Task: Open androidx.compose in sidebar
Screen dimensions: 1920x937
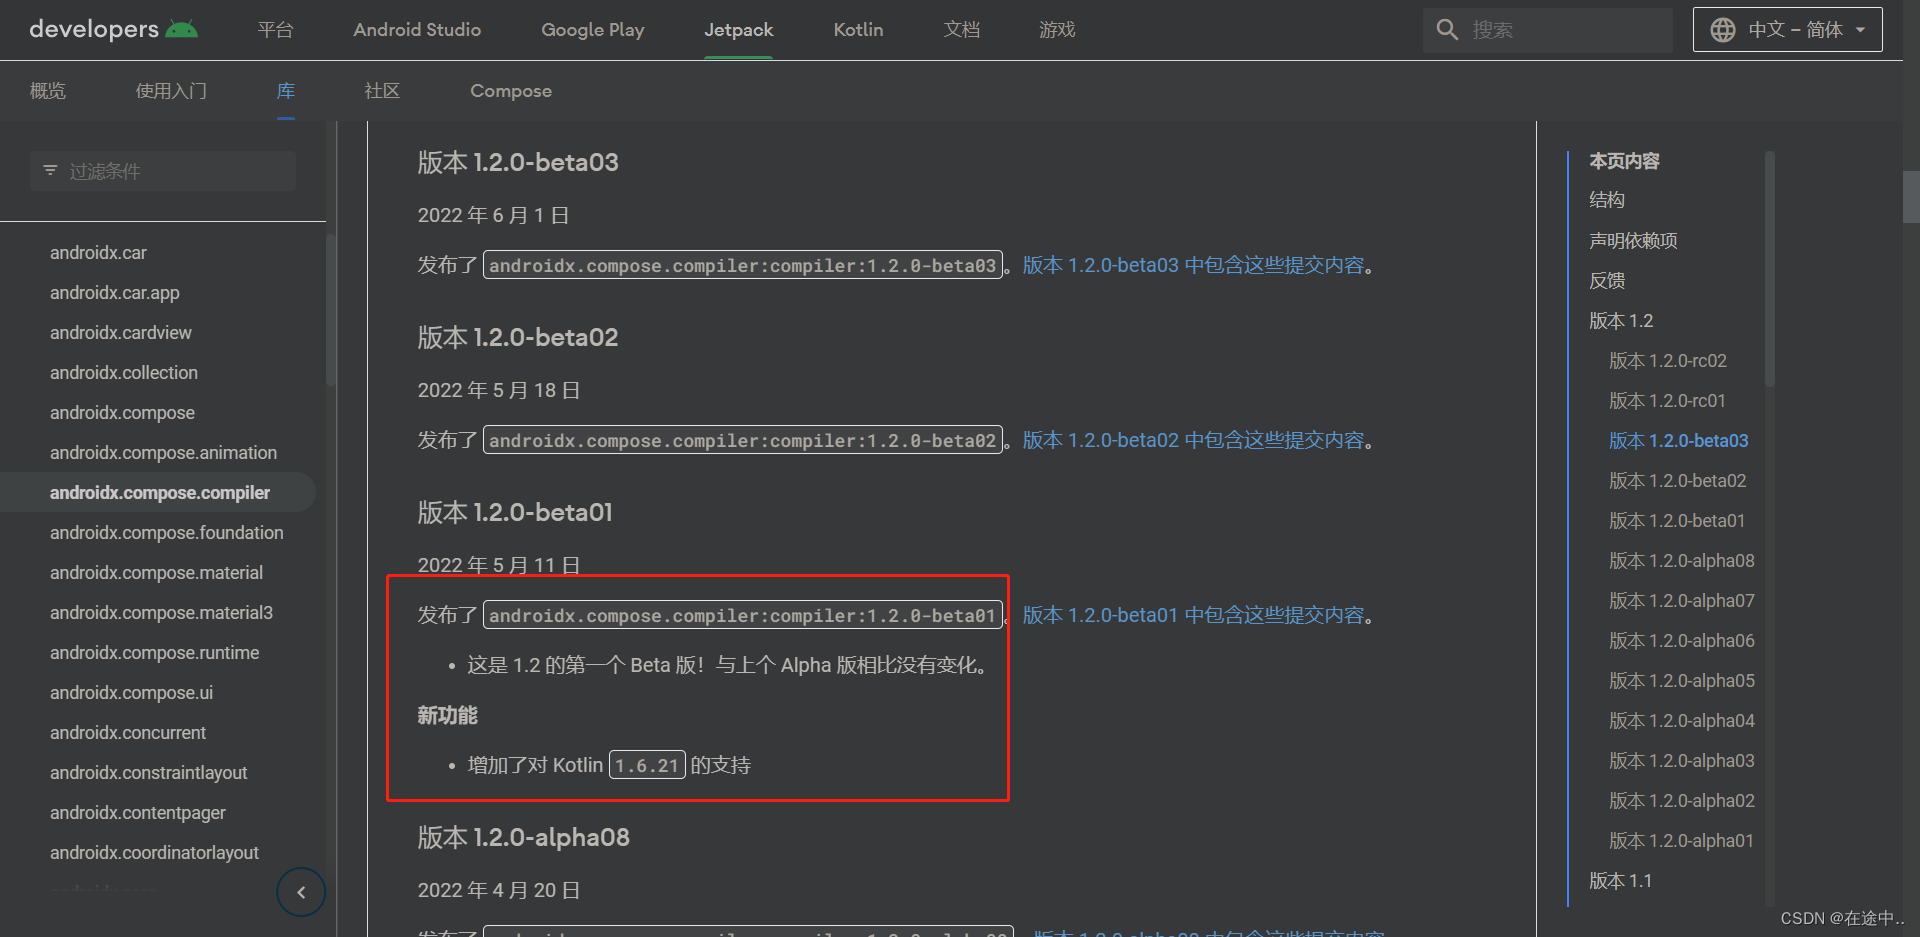Action: pyautogui.click(x=122, y=413)
